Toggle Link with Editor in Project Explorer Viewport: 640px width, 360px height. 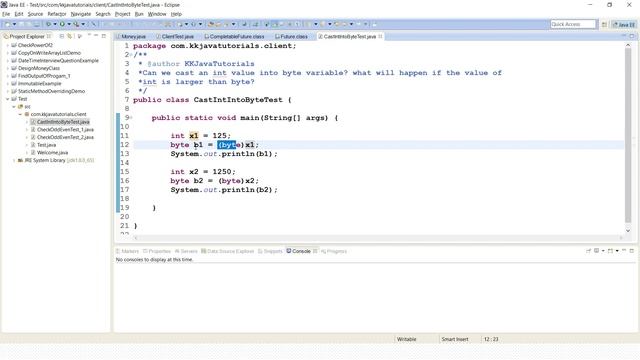pyautogui.click(x=70, y=36)
